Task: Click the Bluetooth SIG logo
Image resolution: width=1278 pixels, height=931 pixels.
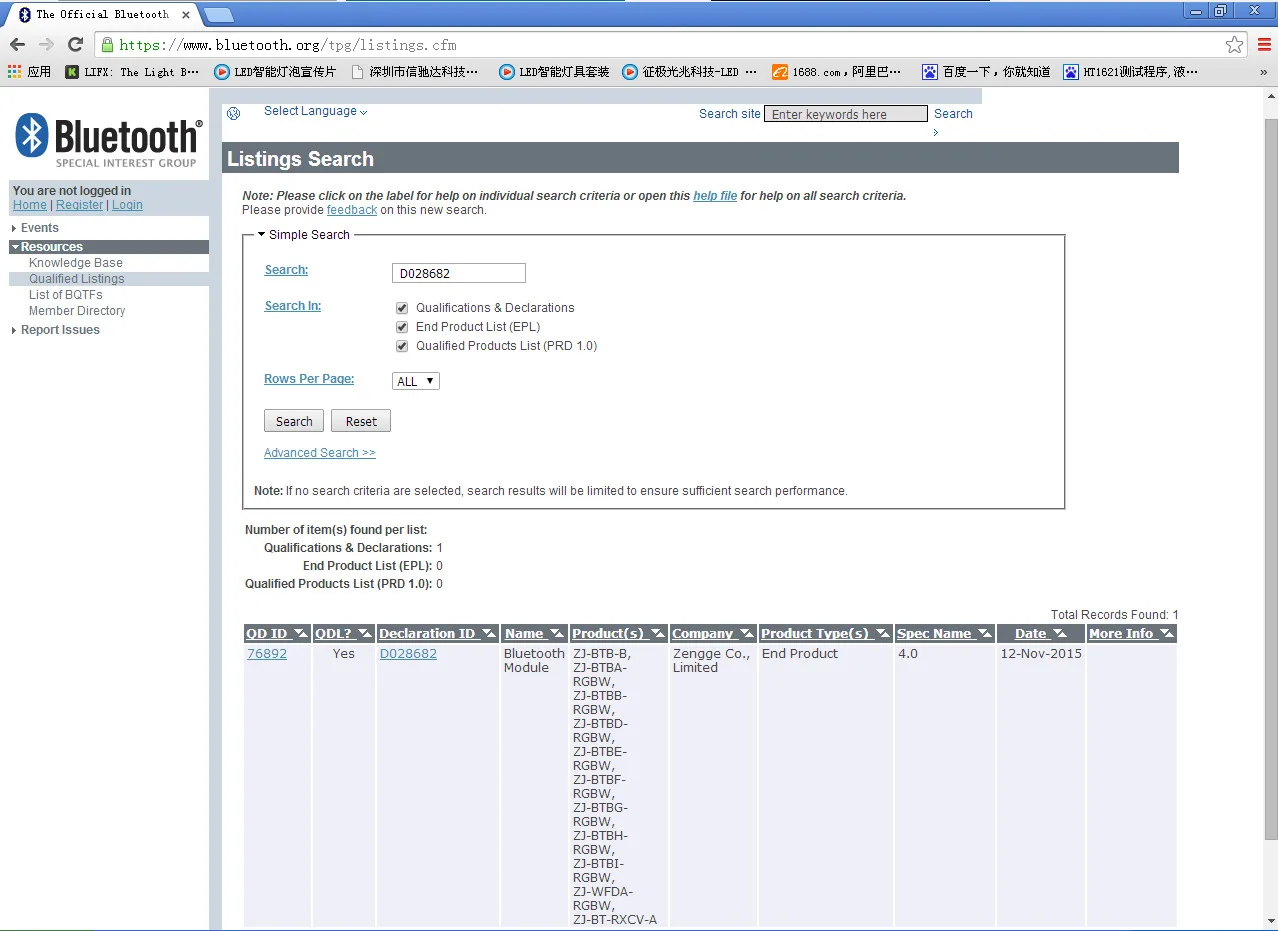Action: [109, 140]
